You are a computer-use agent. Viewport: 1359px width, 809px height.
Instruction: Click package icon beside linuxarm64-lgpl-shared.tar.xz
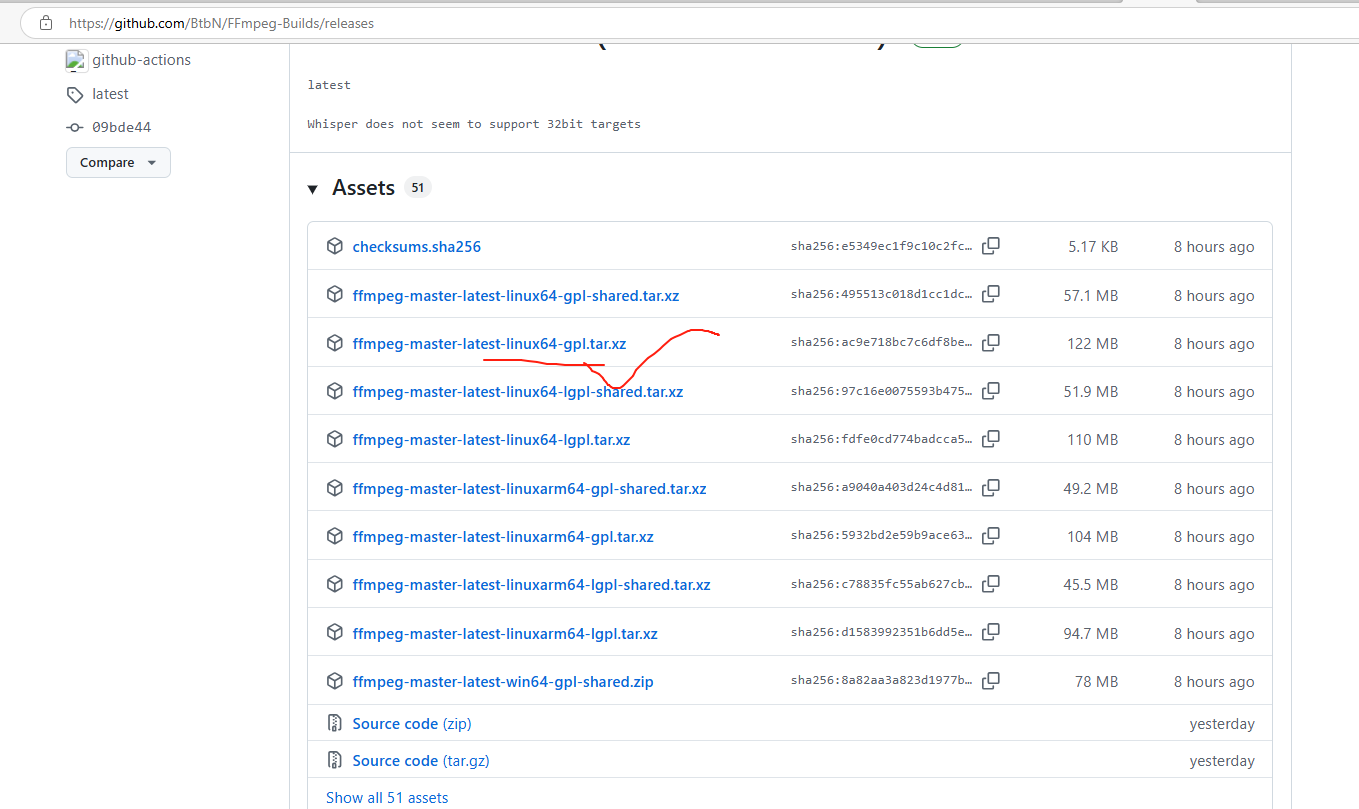335,585
